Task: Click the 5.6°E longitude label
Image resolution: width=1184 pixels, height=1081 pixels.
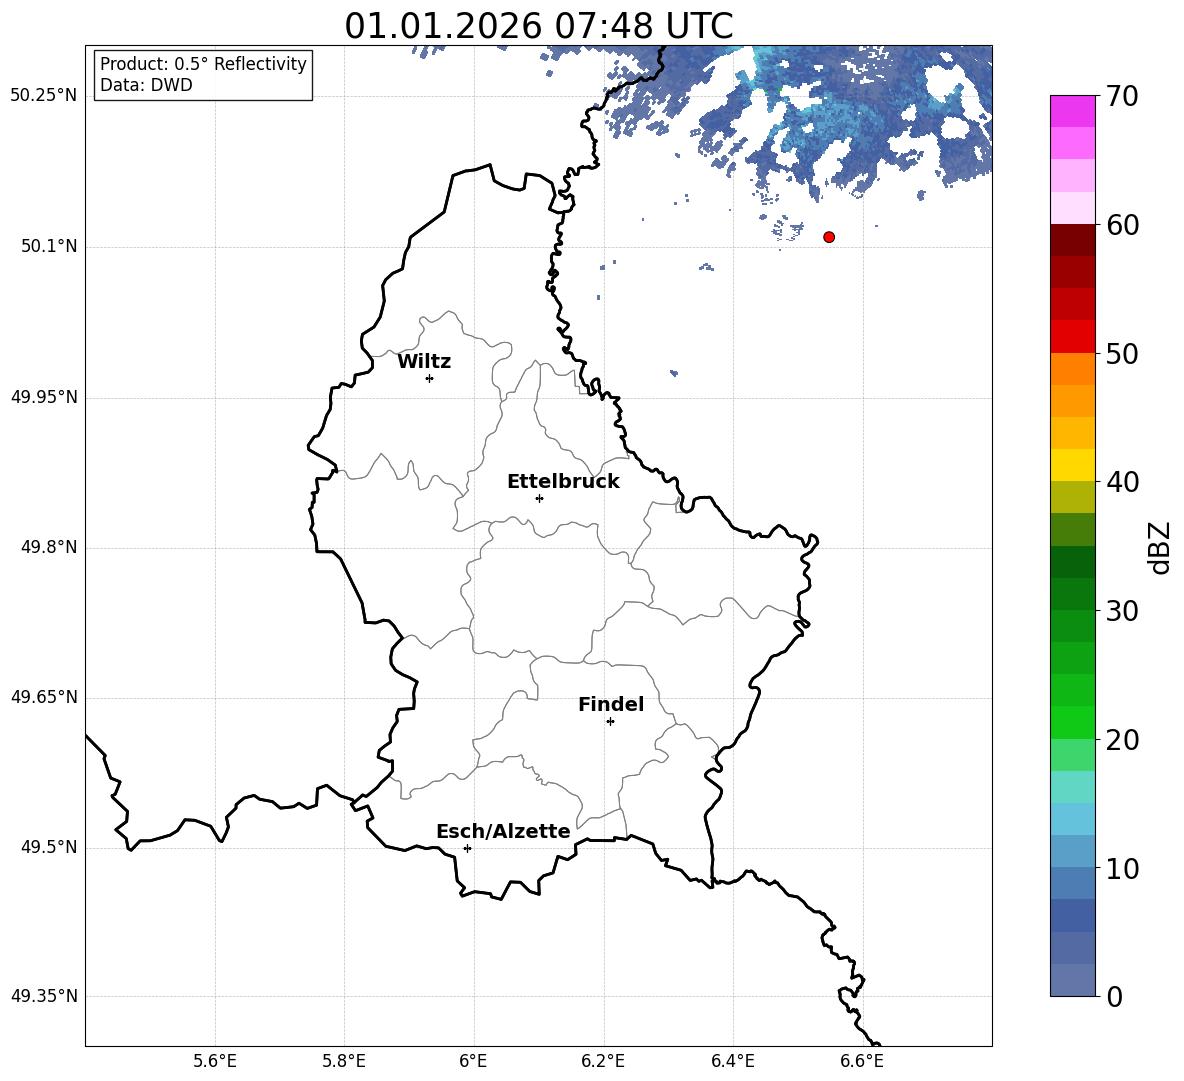Action: (x=215, y=1061)
